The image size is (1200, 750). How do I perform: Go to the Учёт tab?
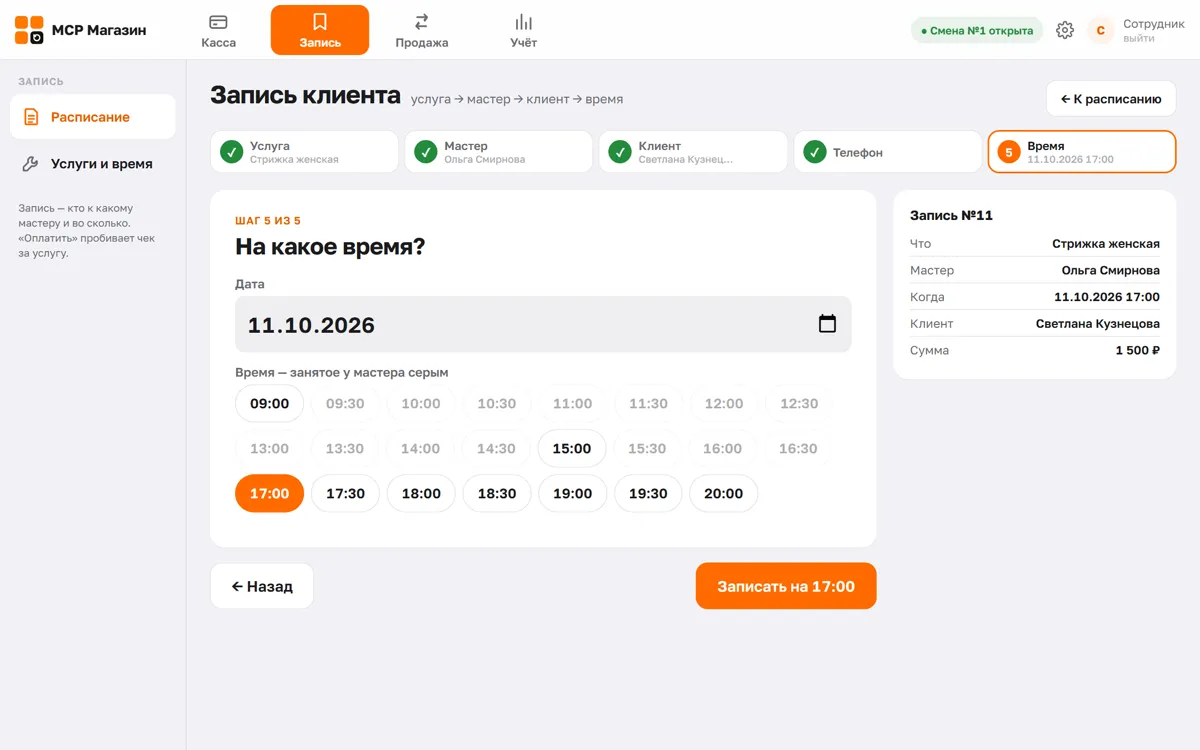coord(523,30)
